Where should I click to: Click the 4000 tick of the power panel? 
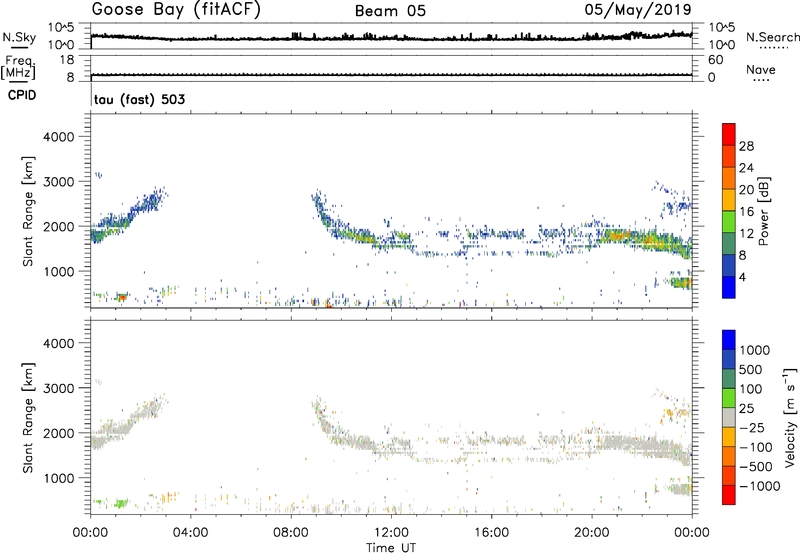tap(58, 137)
